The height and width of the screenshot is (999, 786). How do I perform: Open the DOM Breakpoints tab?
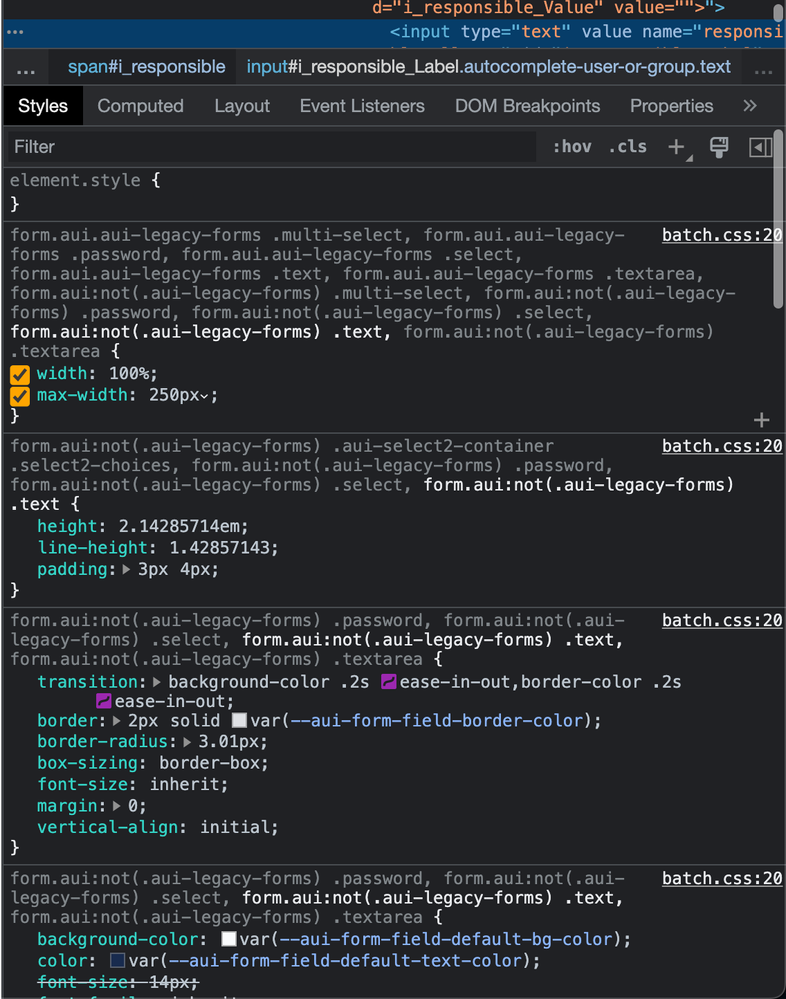click(527, 106)
